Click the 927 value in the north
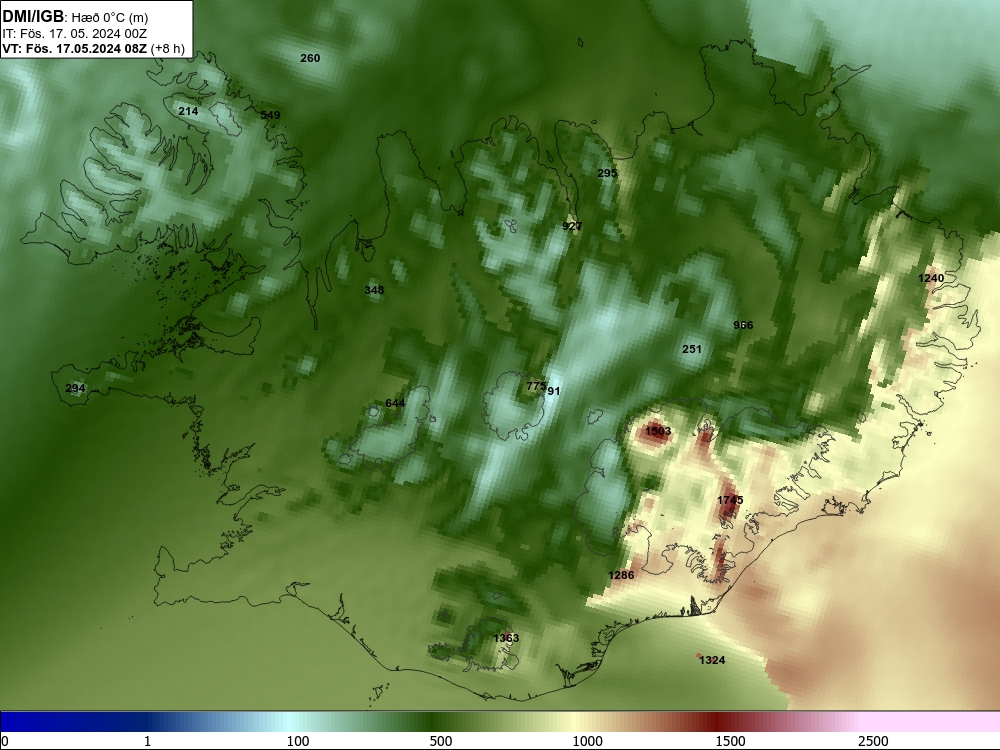1000x750 pixels. coord(572,226)
